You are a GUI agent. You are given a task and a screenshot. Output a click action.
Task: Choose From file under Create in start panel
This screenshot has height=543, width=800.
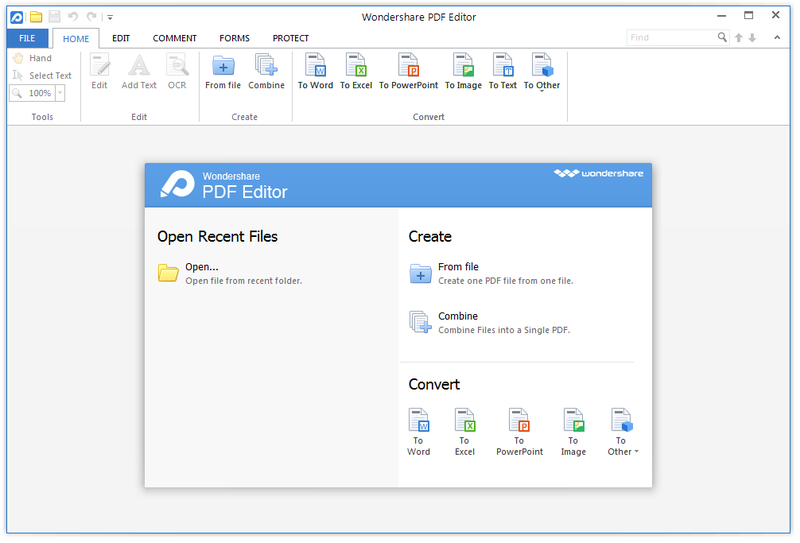pos(458,267)
